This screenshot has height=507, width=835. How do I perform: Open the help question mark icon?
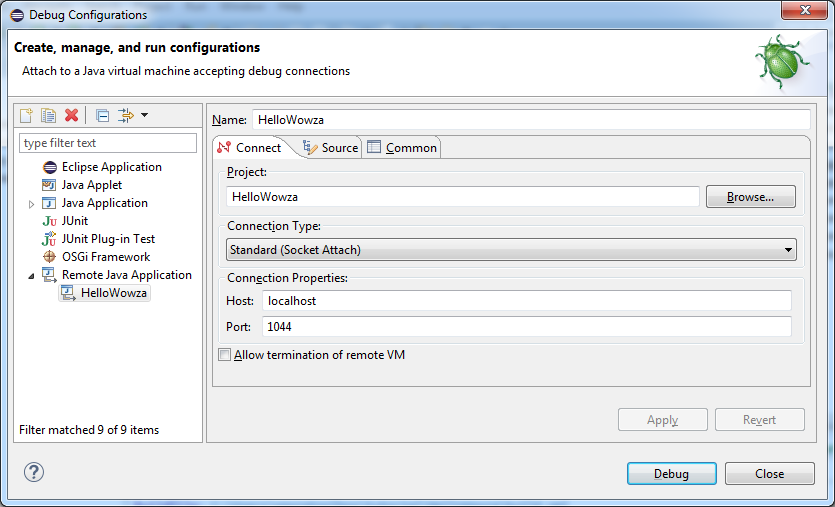[34, 472]
